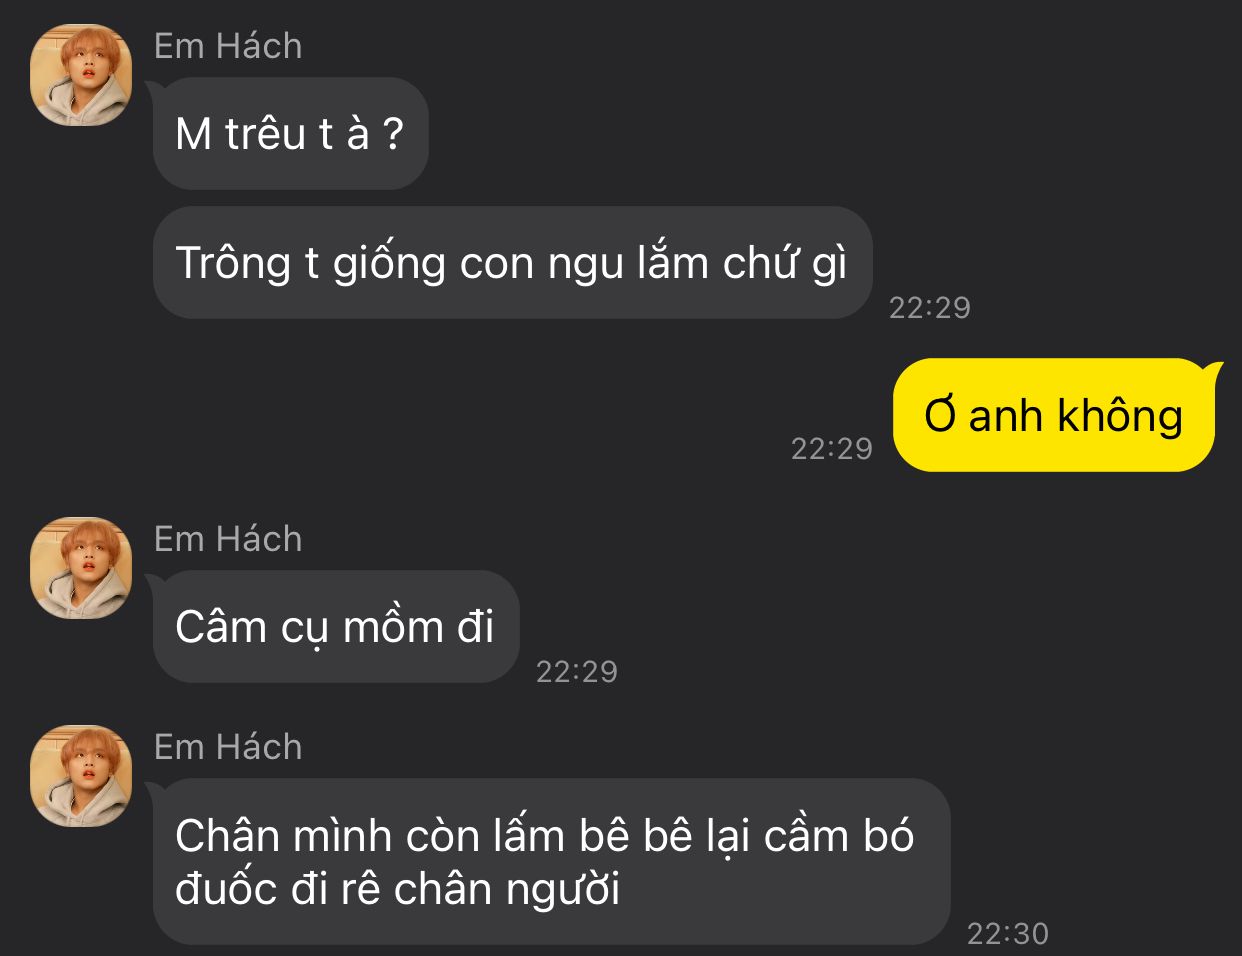Tap the 22:29 timestamp beside "Trông t giống" message
The width and height of the screenshot is (1242, 956).
930,307
